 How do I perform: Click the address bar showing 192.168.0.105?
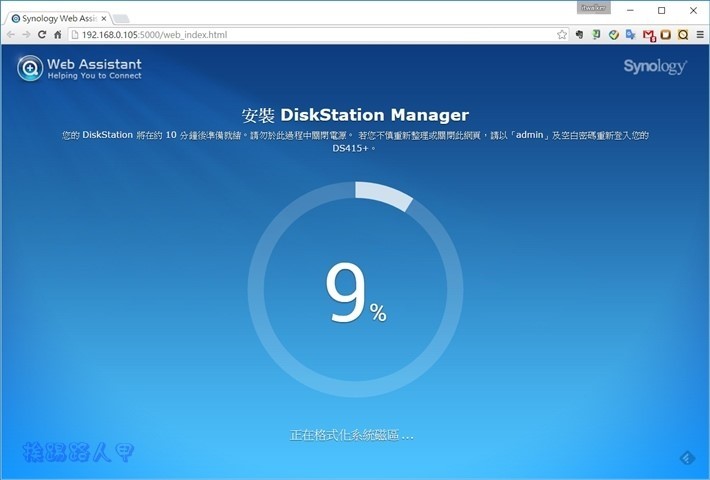300,34
